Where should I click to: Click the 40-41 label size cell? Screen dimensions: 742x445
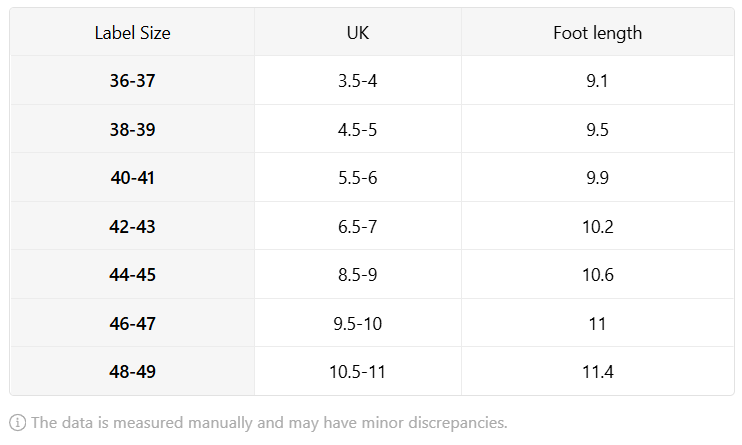132,178
